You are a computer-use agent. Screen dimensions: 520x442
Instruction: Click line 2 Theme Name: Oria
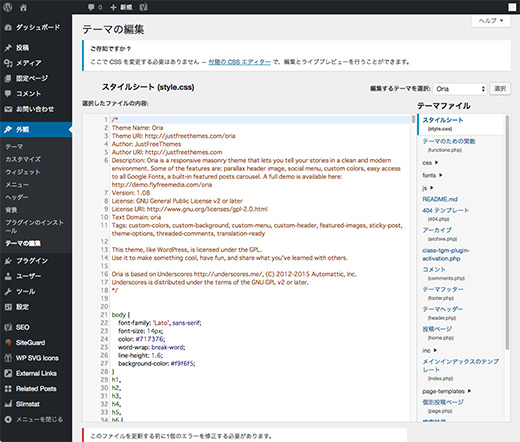137,128
